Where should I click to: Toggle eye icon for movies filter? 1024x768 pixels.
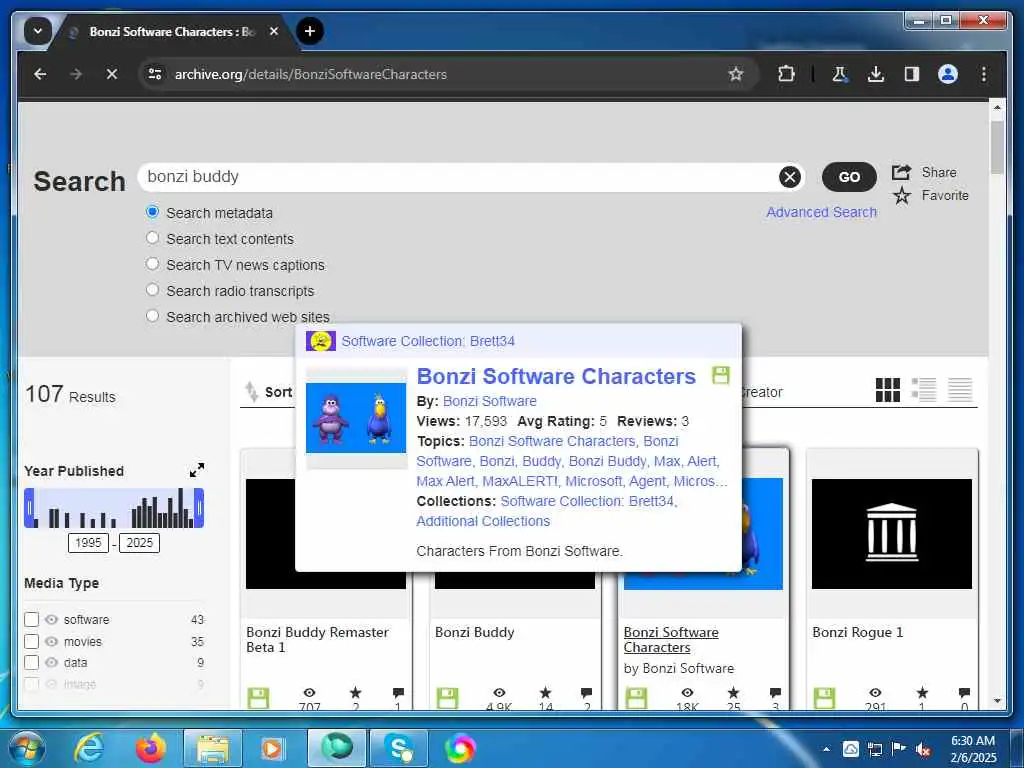(52, 641)
